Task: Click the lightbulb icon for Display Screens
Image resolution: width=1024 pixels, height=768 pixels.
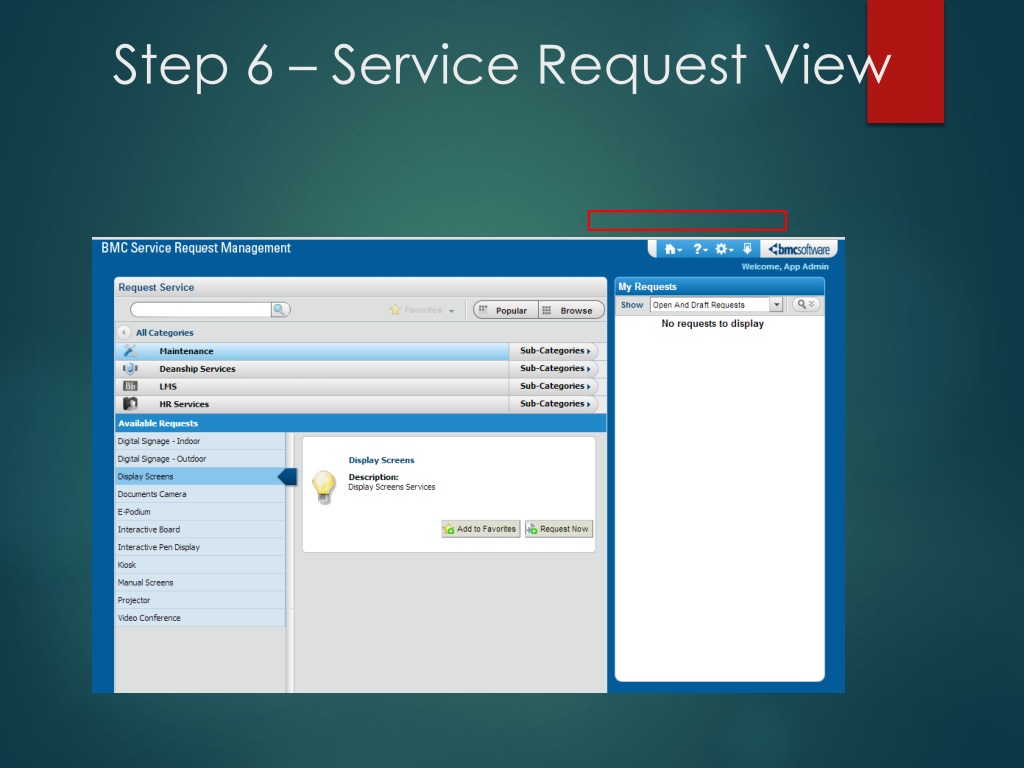Action: (324, 487)
